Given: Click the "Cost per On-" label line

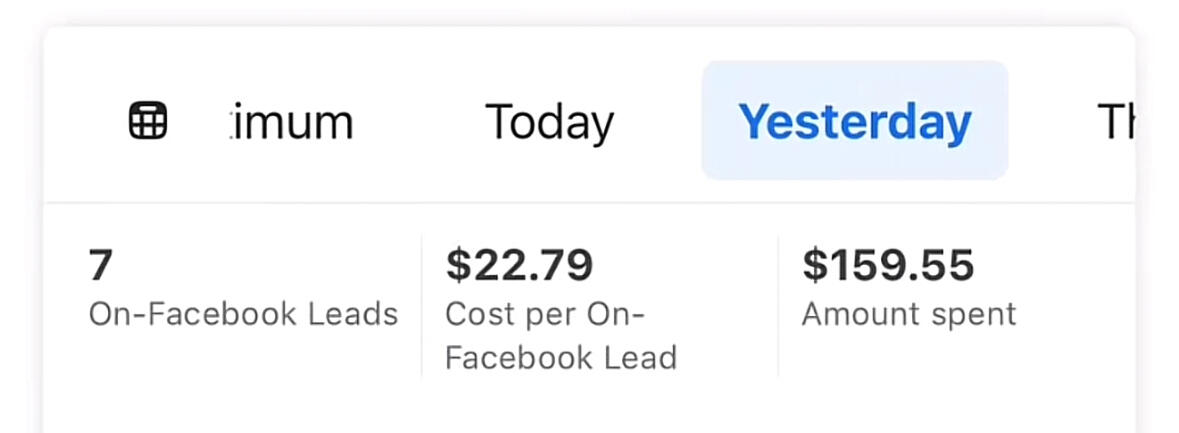Looking at the screenshot, I should (x=545, y=314).
